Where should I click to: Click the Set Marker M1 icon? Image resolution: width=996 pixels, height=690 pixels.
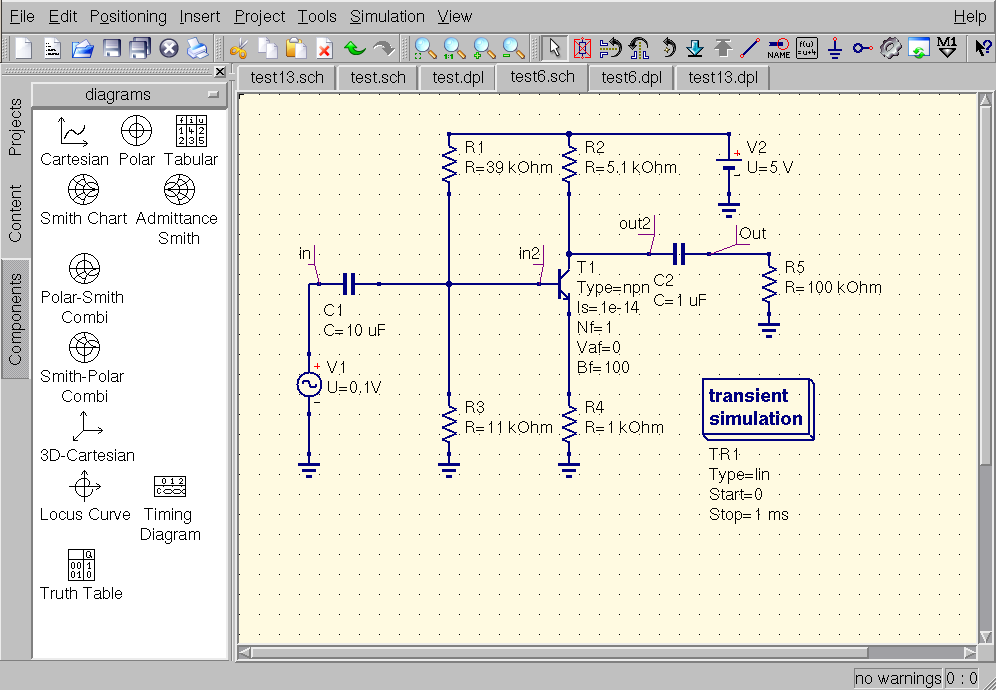[947, 48]
